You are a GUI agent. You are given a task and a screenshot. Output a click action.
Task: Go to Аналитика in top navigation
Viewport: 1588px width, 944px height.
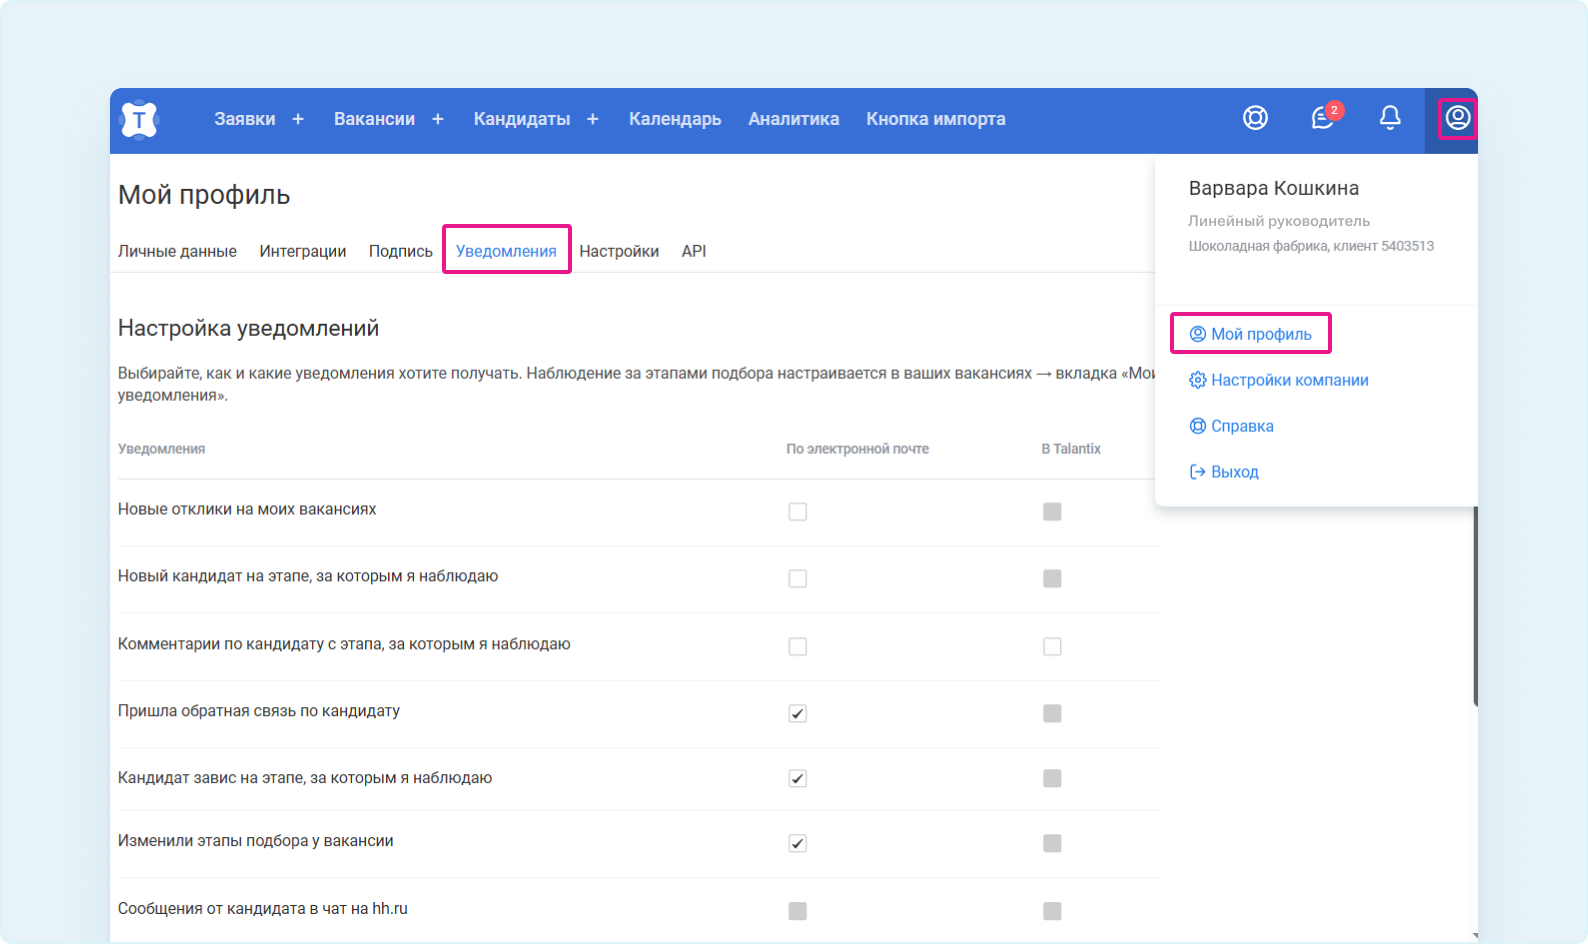[x=793, y=119]
